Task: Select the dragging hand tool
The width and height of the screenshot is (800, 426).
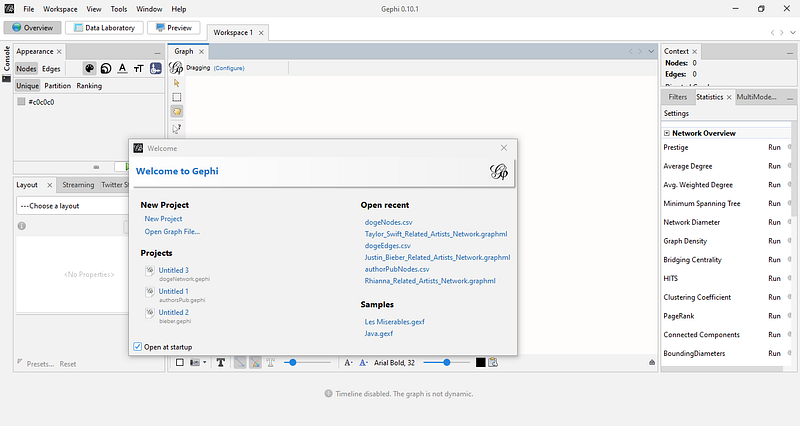Action: coord(177,111)
